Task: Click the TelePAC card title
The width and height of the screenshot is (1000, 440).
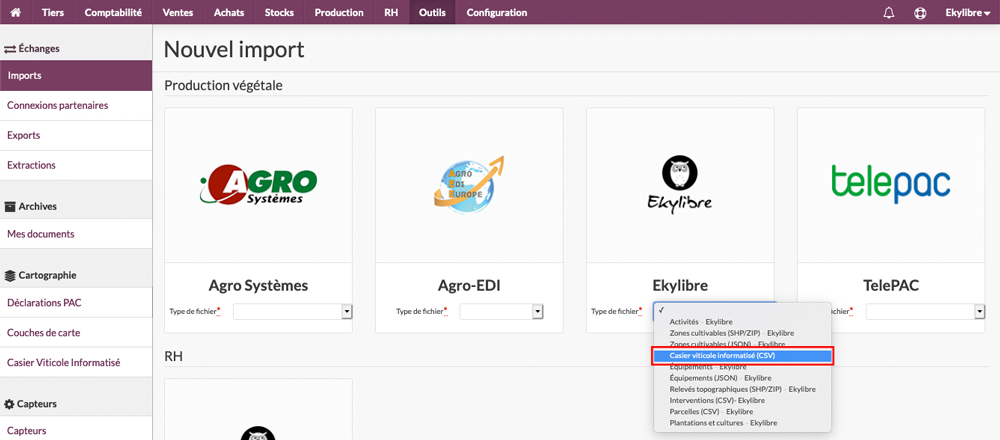Action: tap(891, 285)
